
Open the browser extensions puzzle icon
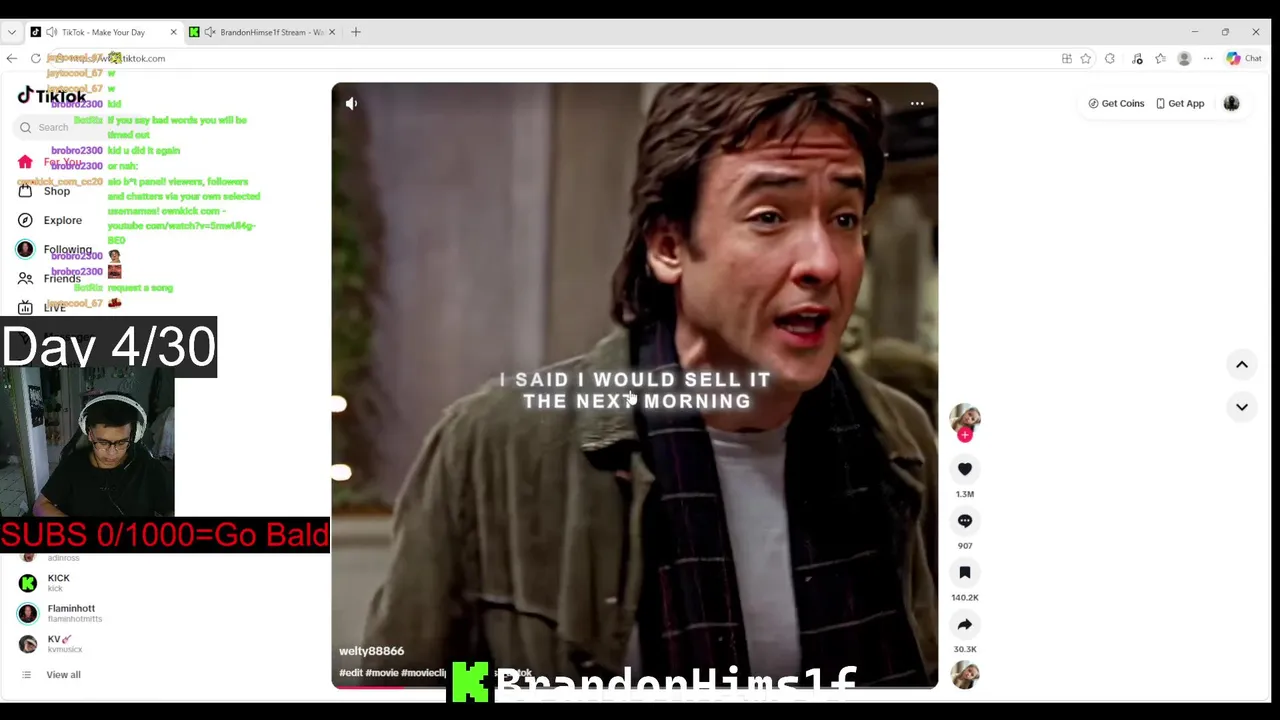(x=1110, y=59)
